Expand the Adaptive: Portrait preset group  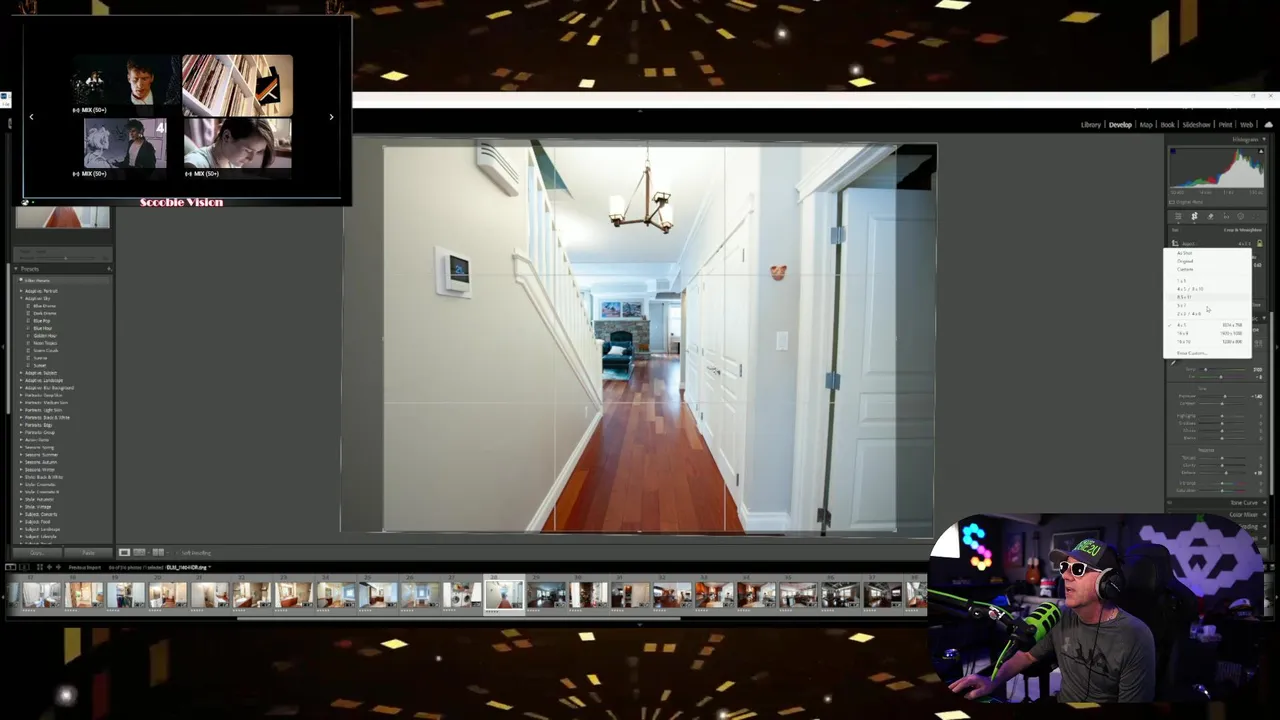pyautogui.click(x=21, y=291)
